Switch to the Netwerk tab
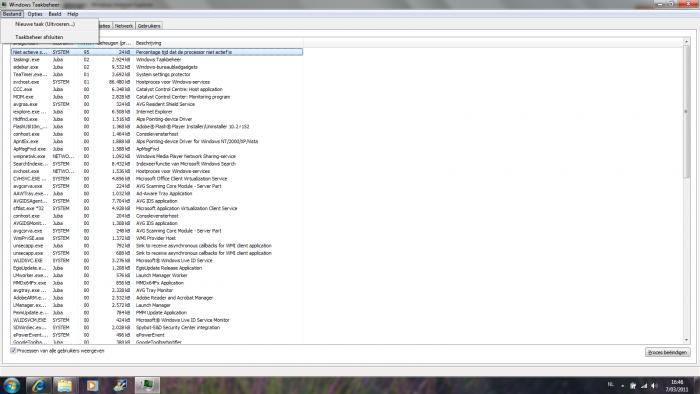The width and height of the screenshot is (700, 394). [x=124, y=26]
